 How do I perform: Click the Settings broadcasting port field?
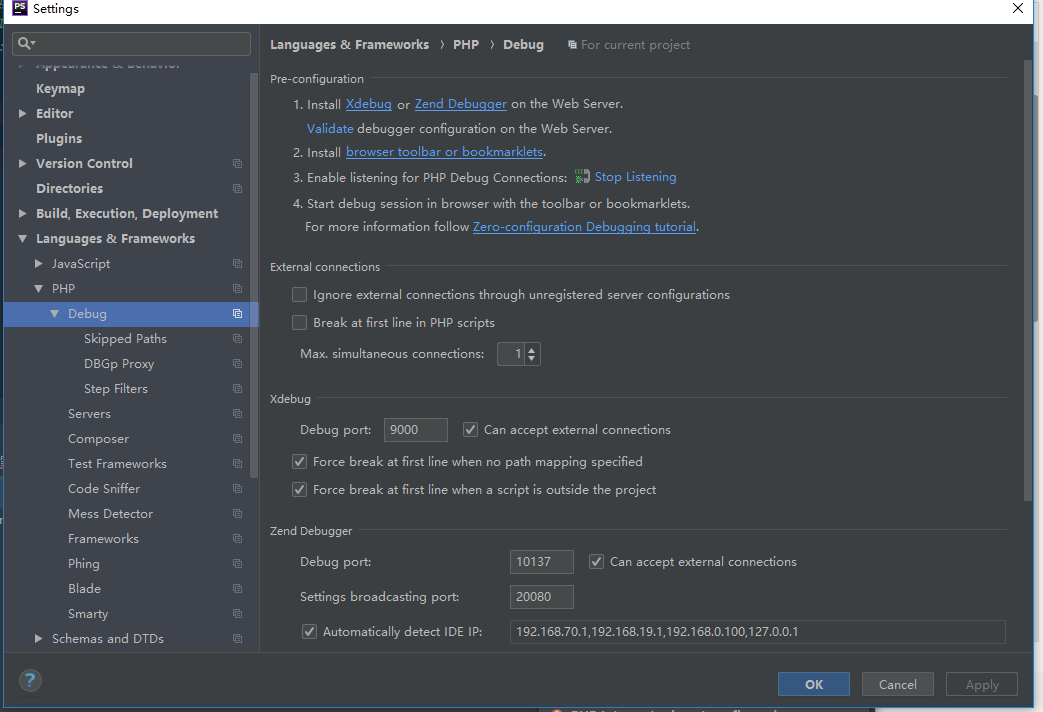(x=541, y=597)
